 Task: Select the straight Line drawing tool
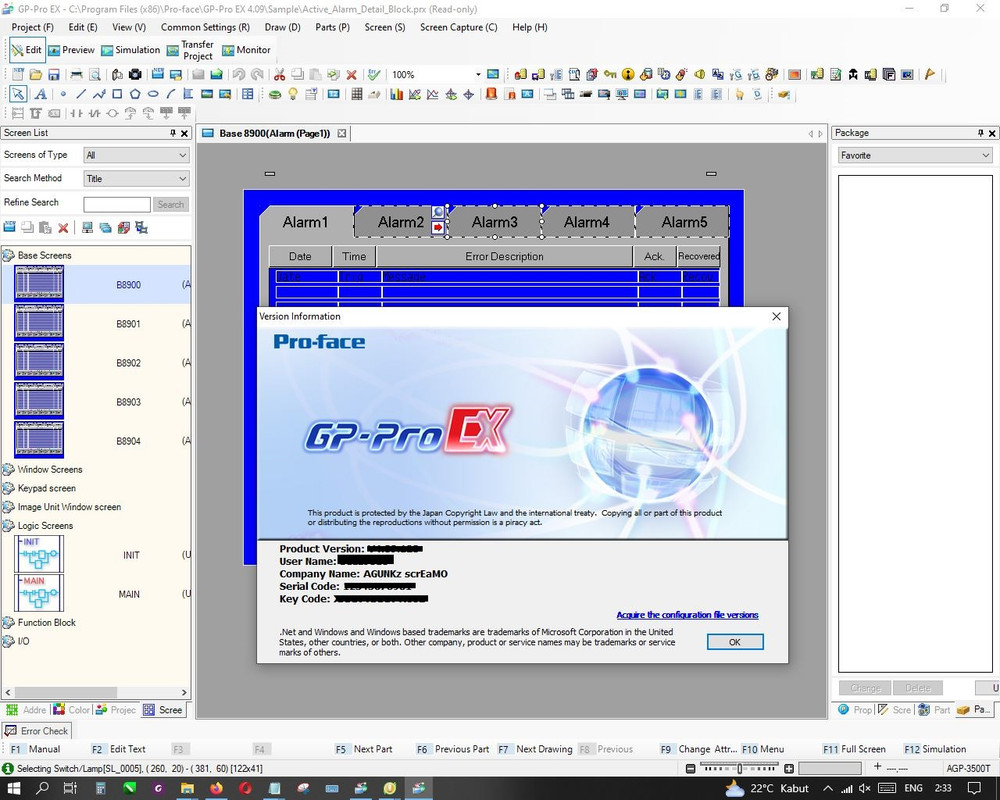coord(81,94)
